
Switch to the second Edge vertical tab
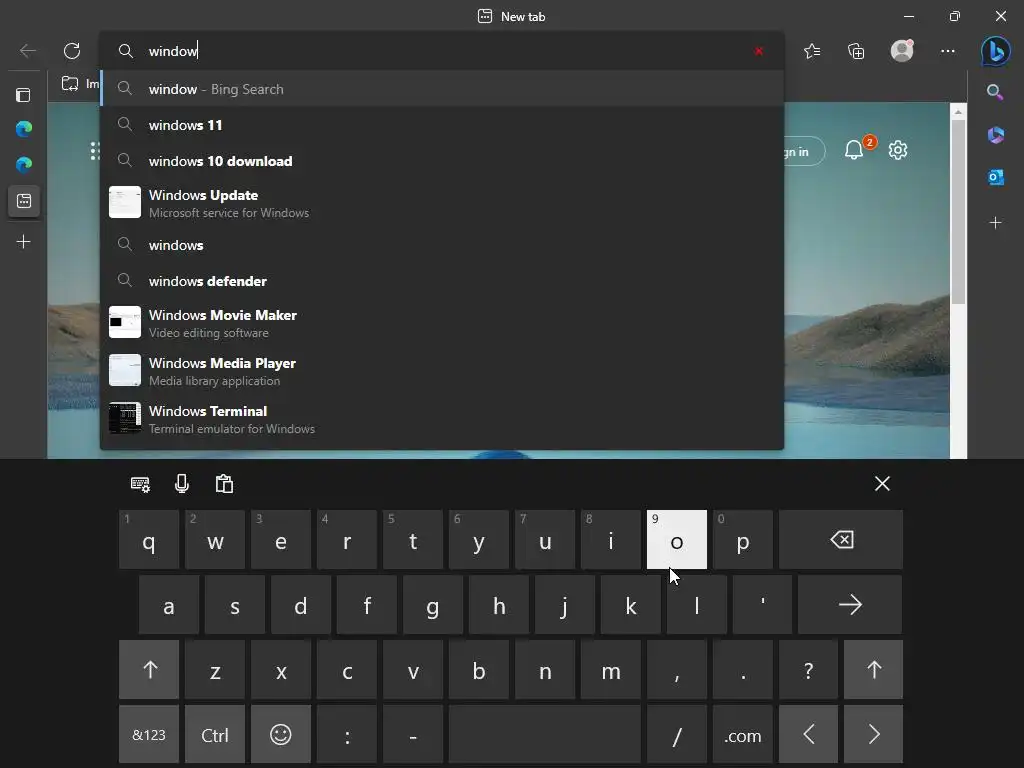pos(24,165)
